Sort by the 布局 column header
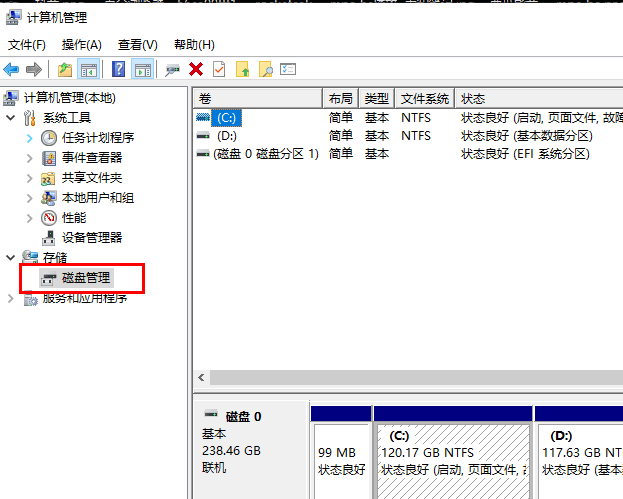623x499 pixels. (x=341, y=98)
